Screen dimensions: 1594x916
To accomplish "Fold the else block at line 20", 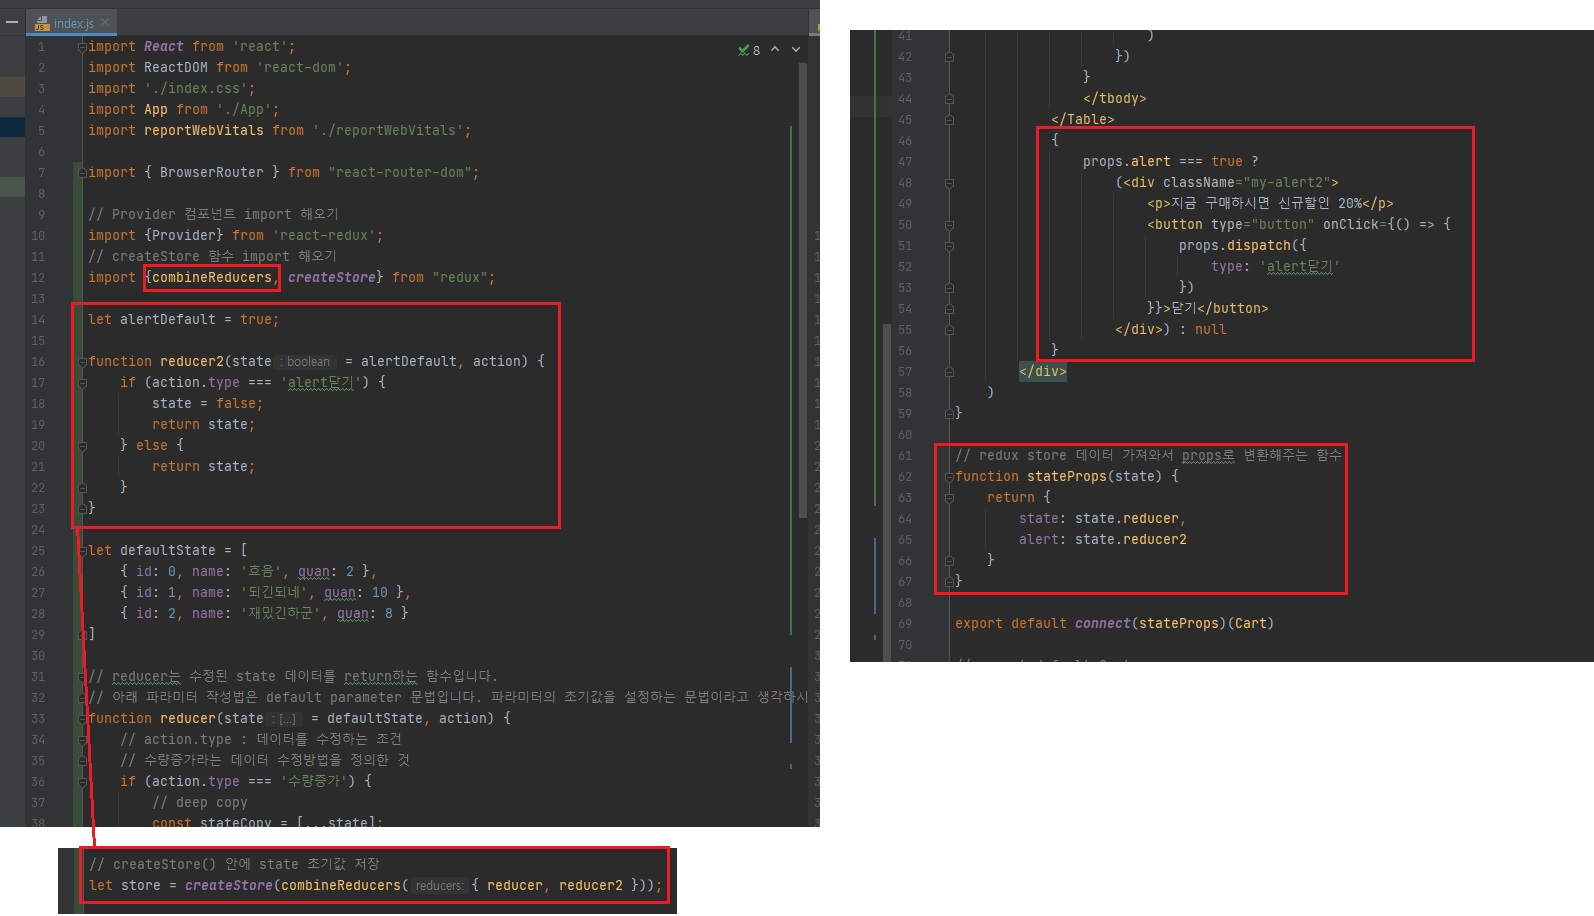I will [x=82, y=446].
